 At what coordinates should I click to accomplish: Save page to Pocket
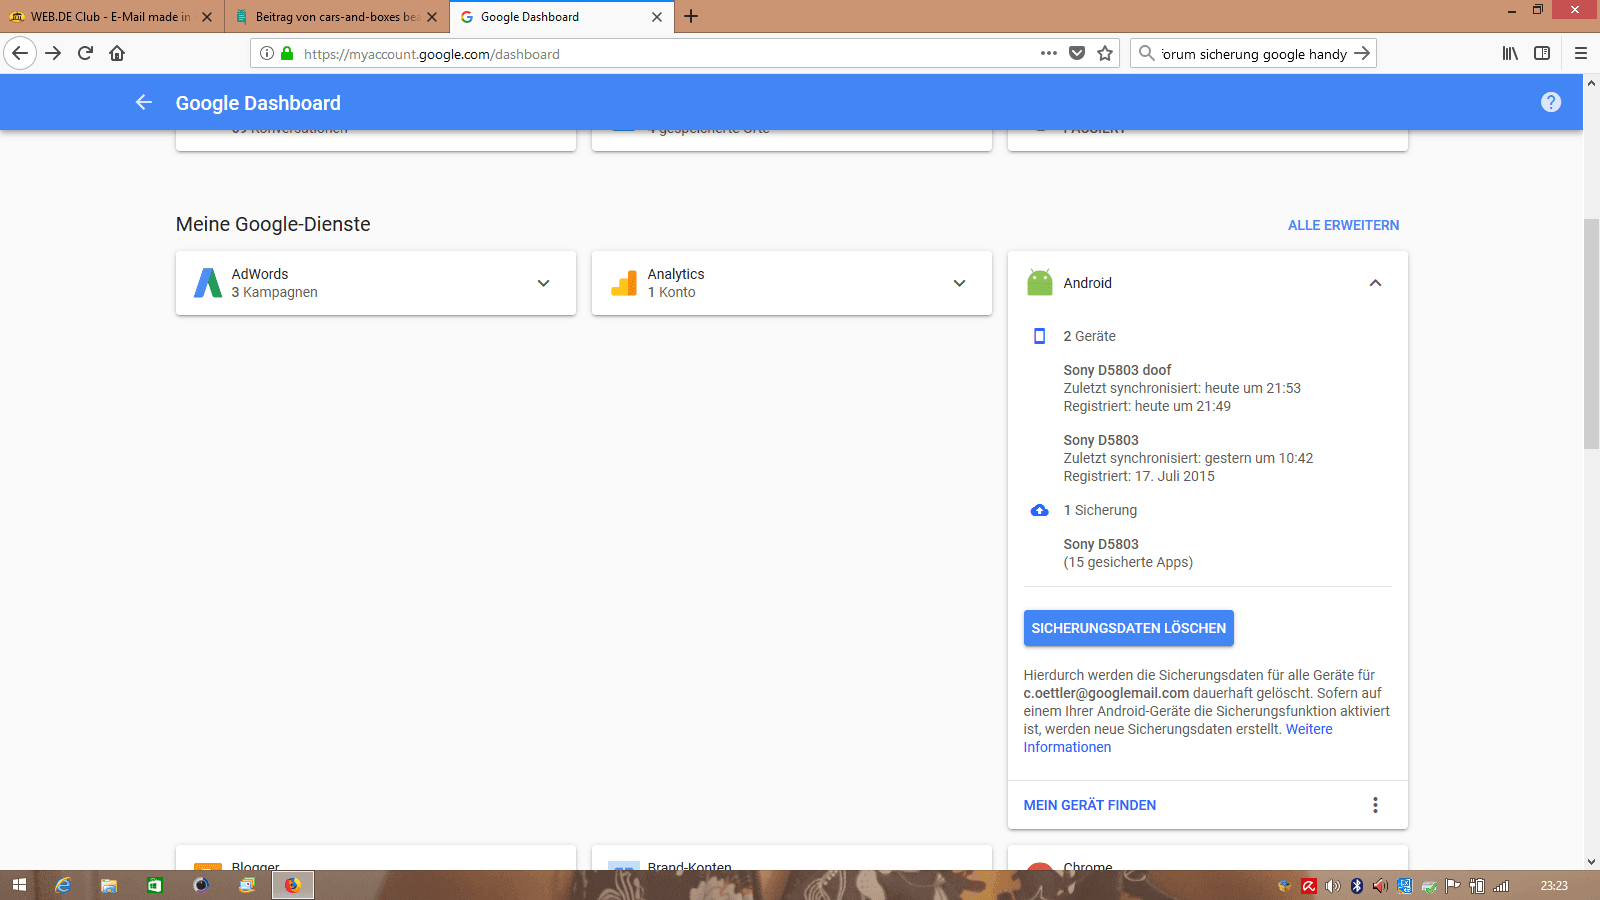[1077, 53]
